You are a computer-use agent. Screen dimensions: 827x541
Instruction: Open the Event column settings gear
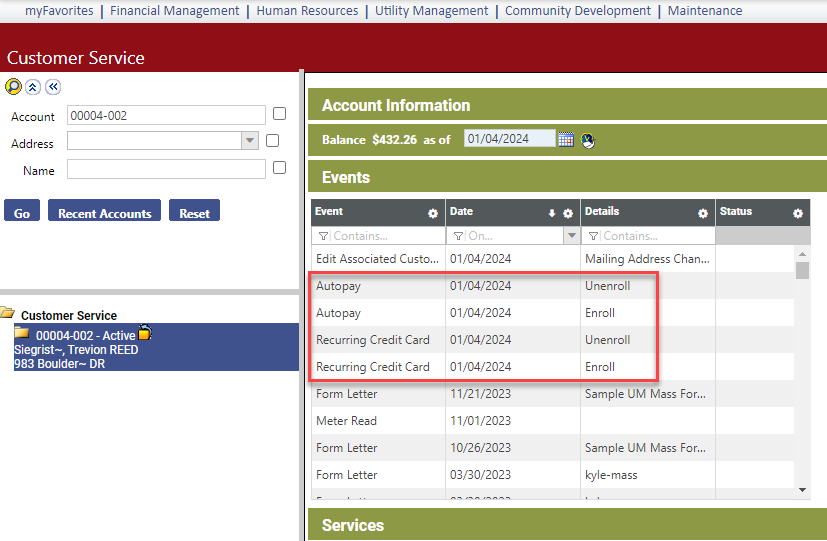click(433, 214)
